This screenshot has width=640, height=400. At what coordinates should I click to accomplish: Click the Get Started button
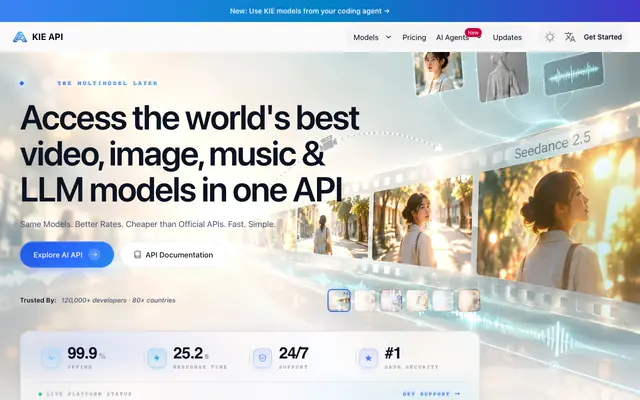coord(602,37)
